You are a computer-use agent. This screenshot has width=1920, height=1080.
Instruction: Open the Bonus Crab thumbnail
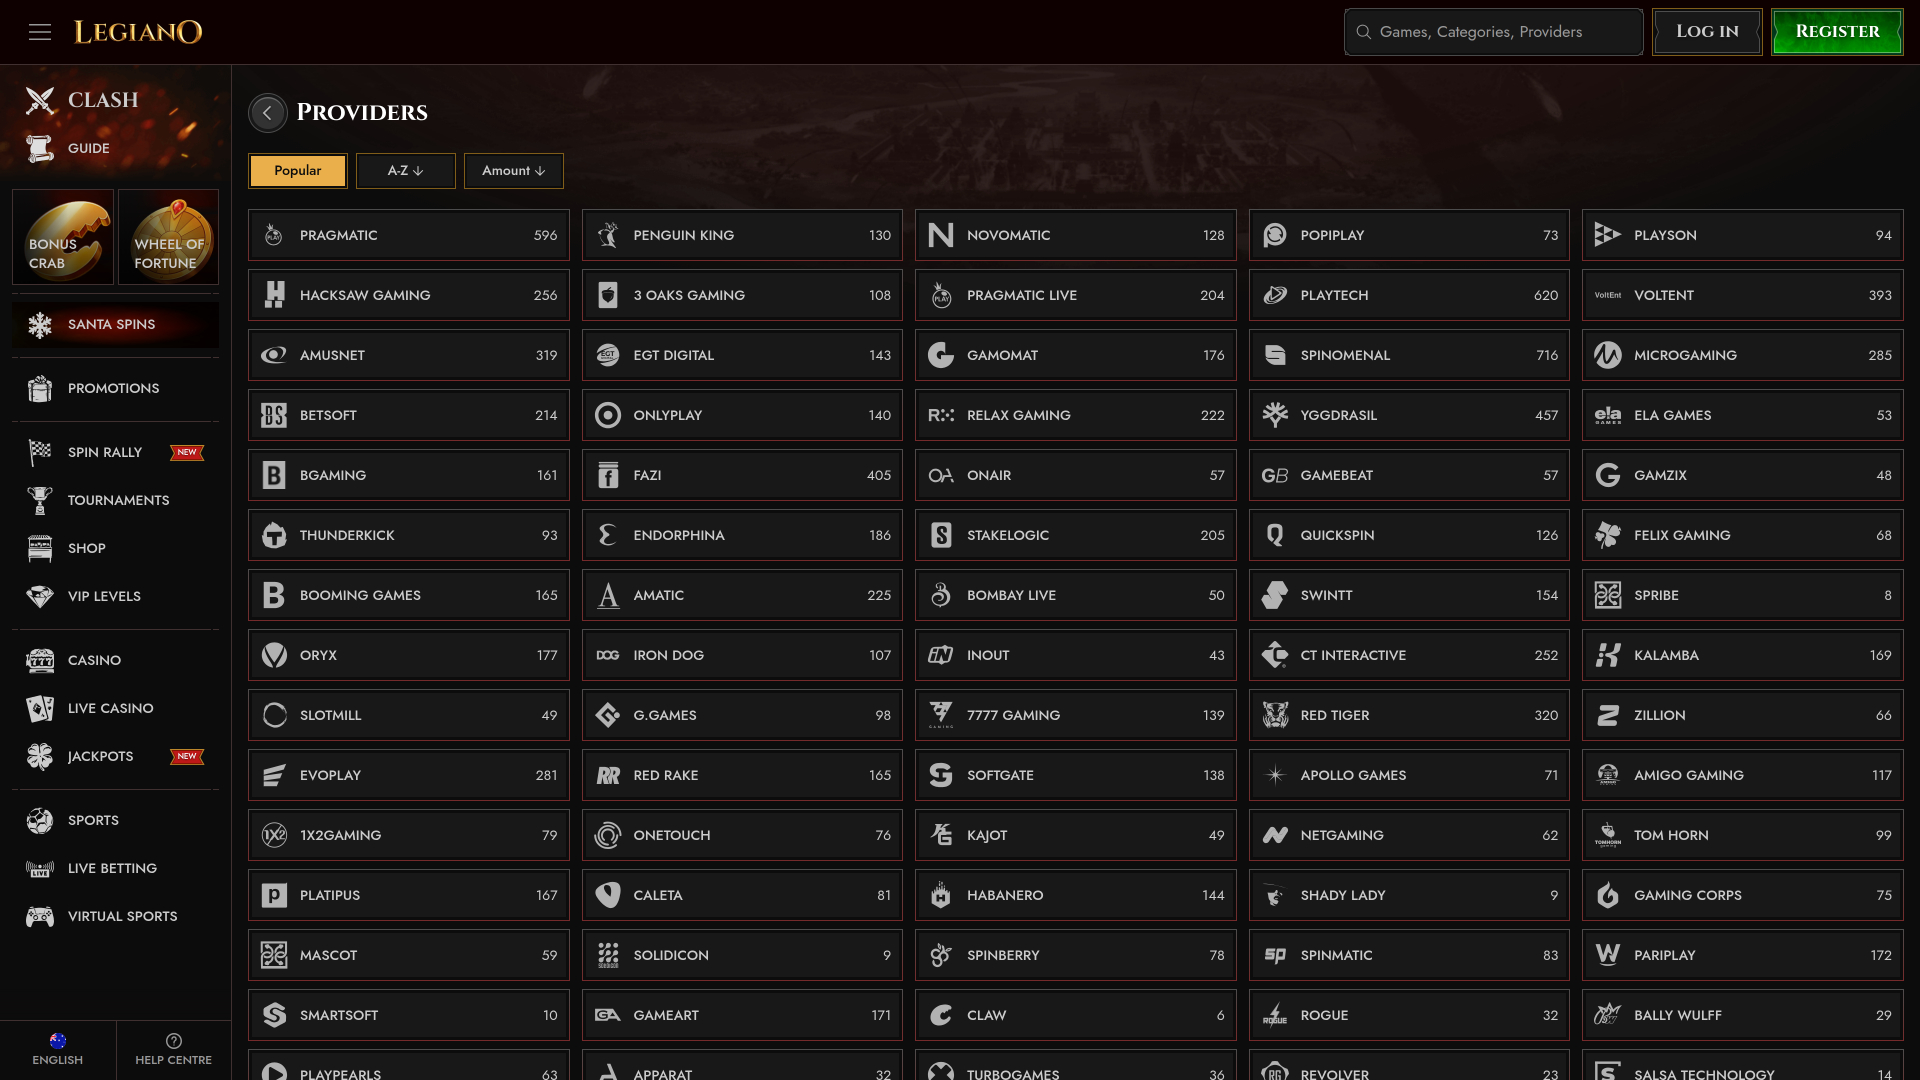pos(63,237)
